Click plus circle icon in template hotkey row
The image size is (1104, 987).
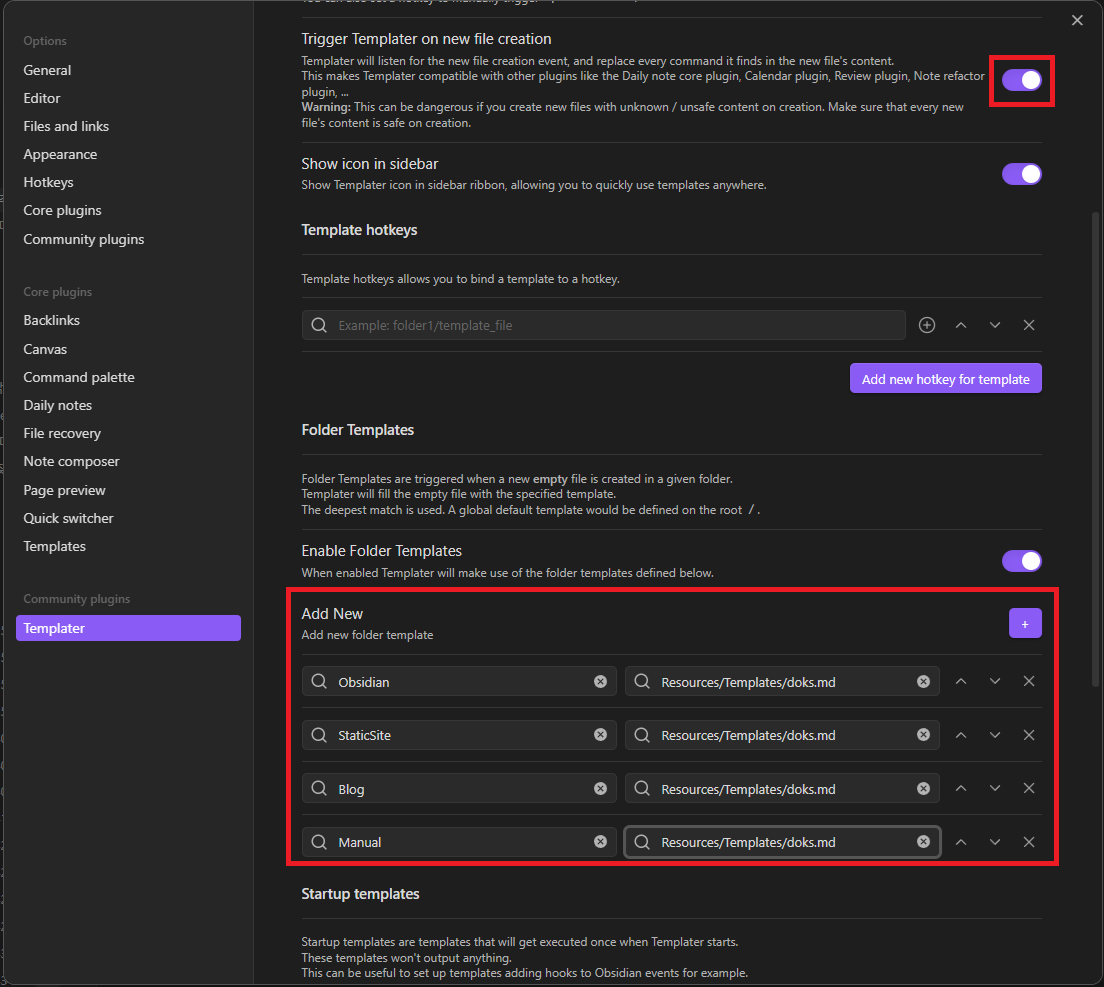click(927, 325)
